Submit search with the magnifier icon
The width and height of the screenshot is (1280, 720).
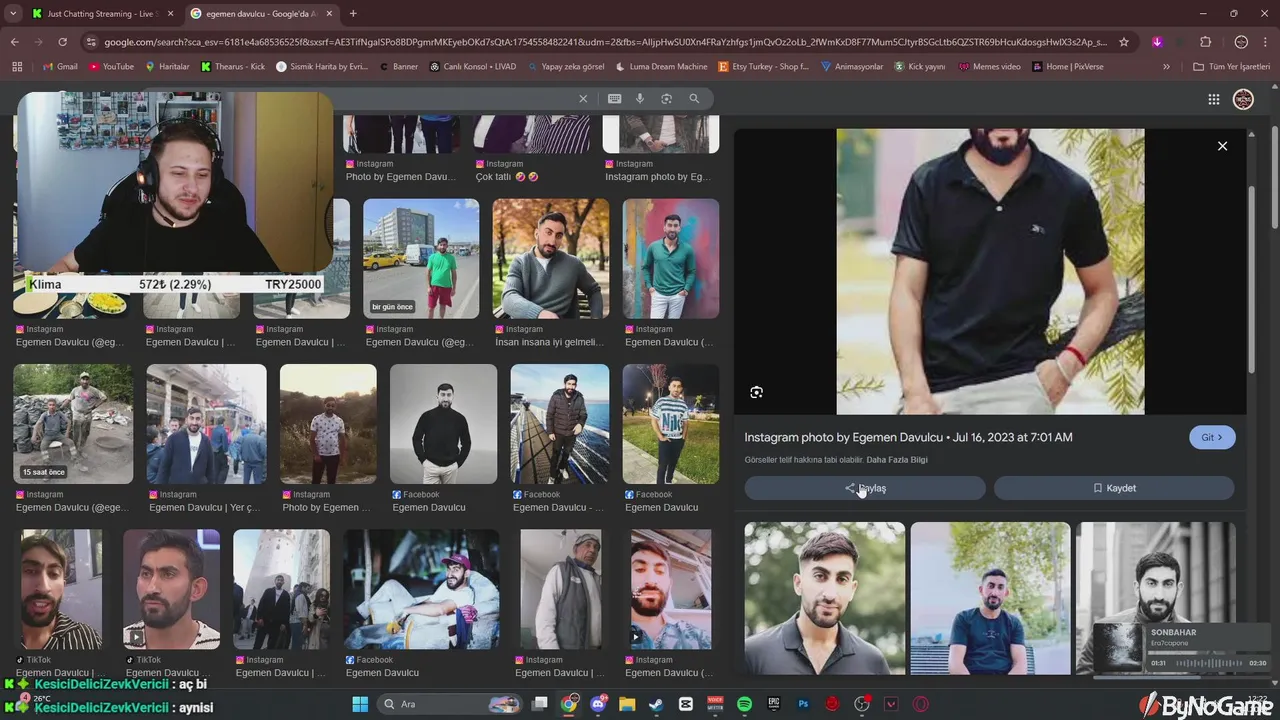pyautogui.click(x=694, y=99)
